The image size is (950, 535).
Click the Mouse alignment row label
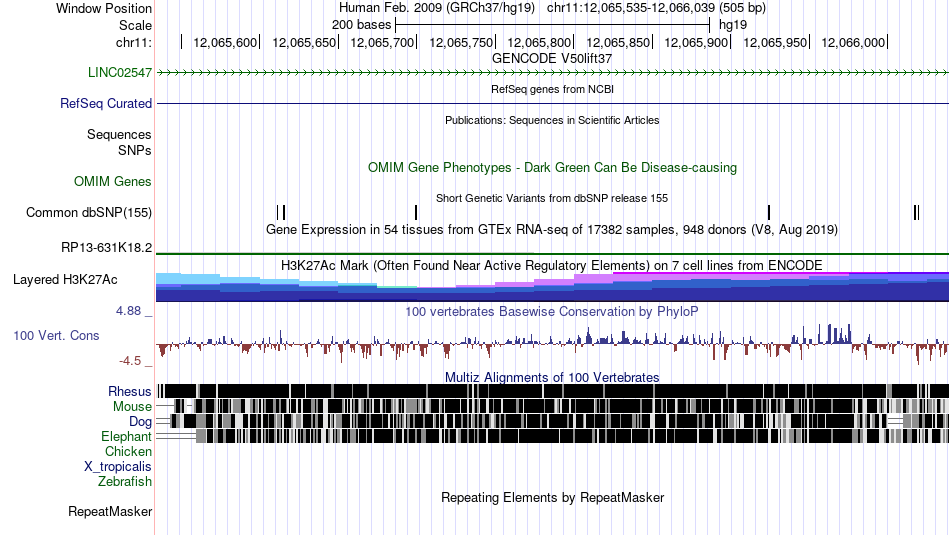pyautogui.click(x=131, y=407)
